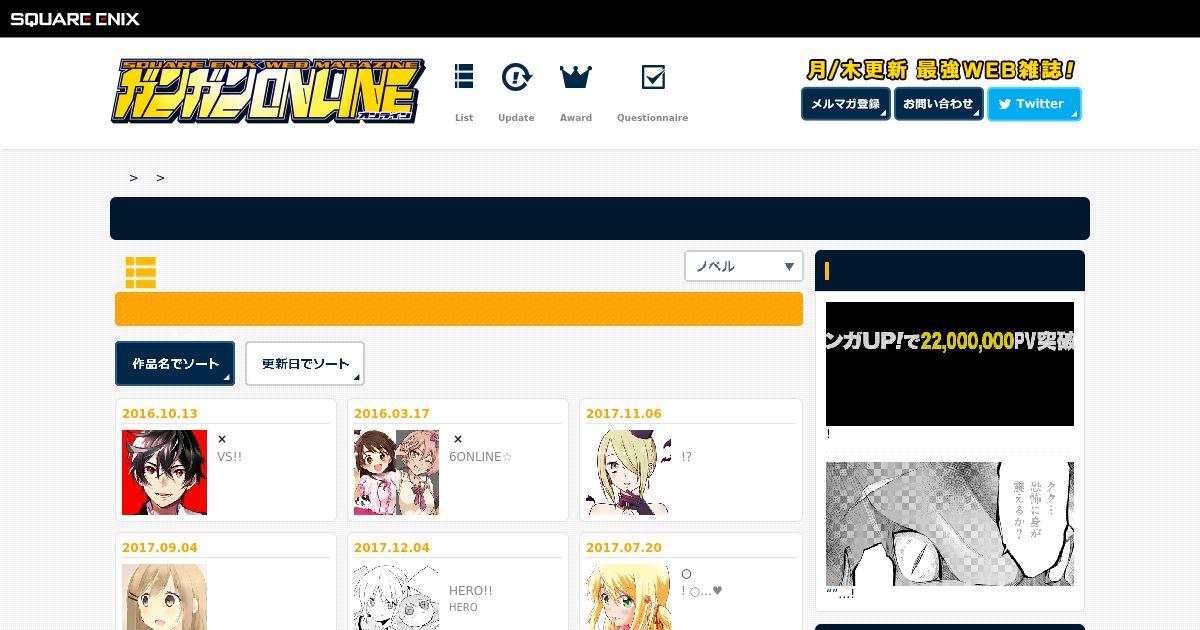The height and width of the screenshot is (630, 1200).
Task: Click the yellow list grid icon
Action: pos(141,272)
